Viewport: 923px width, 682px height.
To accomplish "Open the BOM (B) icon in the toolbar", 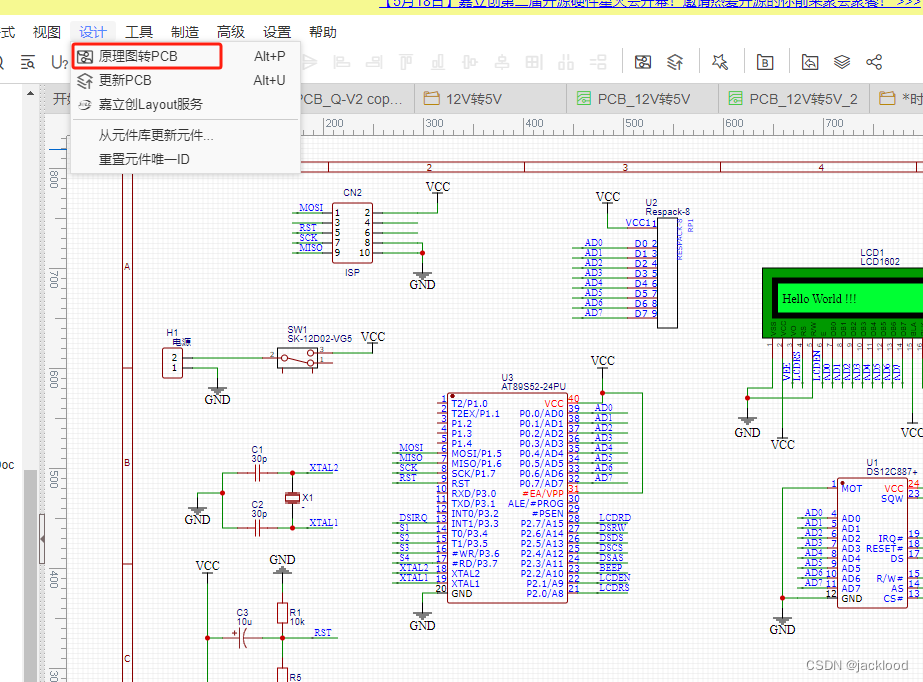I will tap(764, 61).
